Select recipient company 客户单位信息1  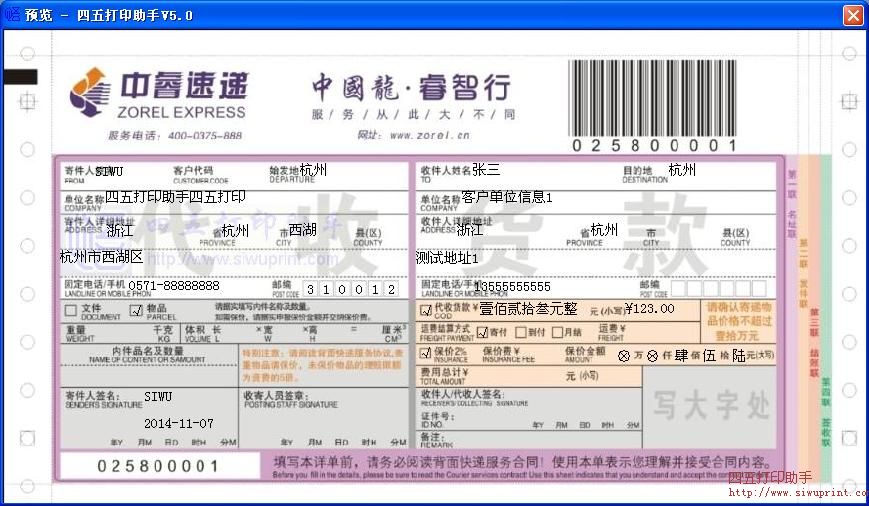click(x=507, y=197)
